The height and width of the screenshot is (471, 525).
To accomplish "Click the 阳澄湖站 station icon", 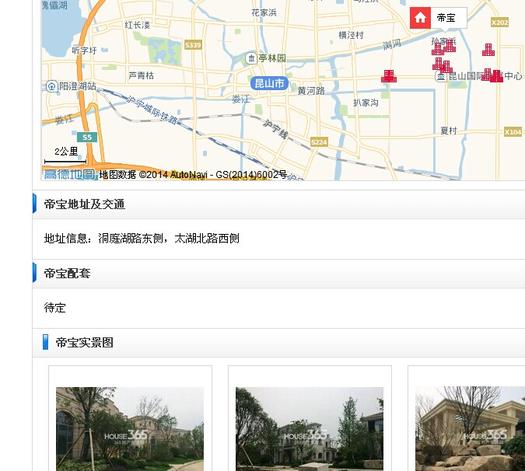I will pos(52,86).
